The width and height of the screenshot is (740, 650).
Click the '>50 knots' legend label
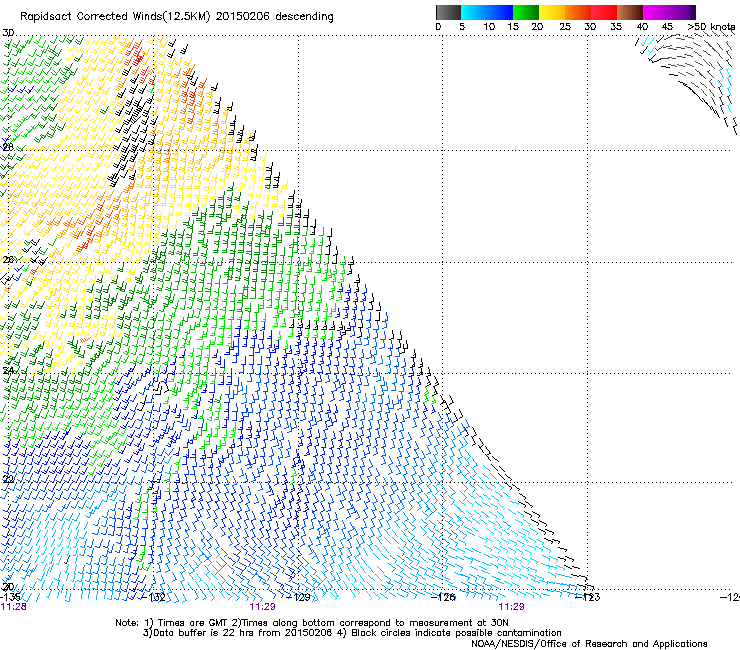tap(711, 27)
